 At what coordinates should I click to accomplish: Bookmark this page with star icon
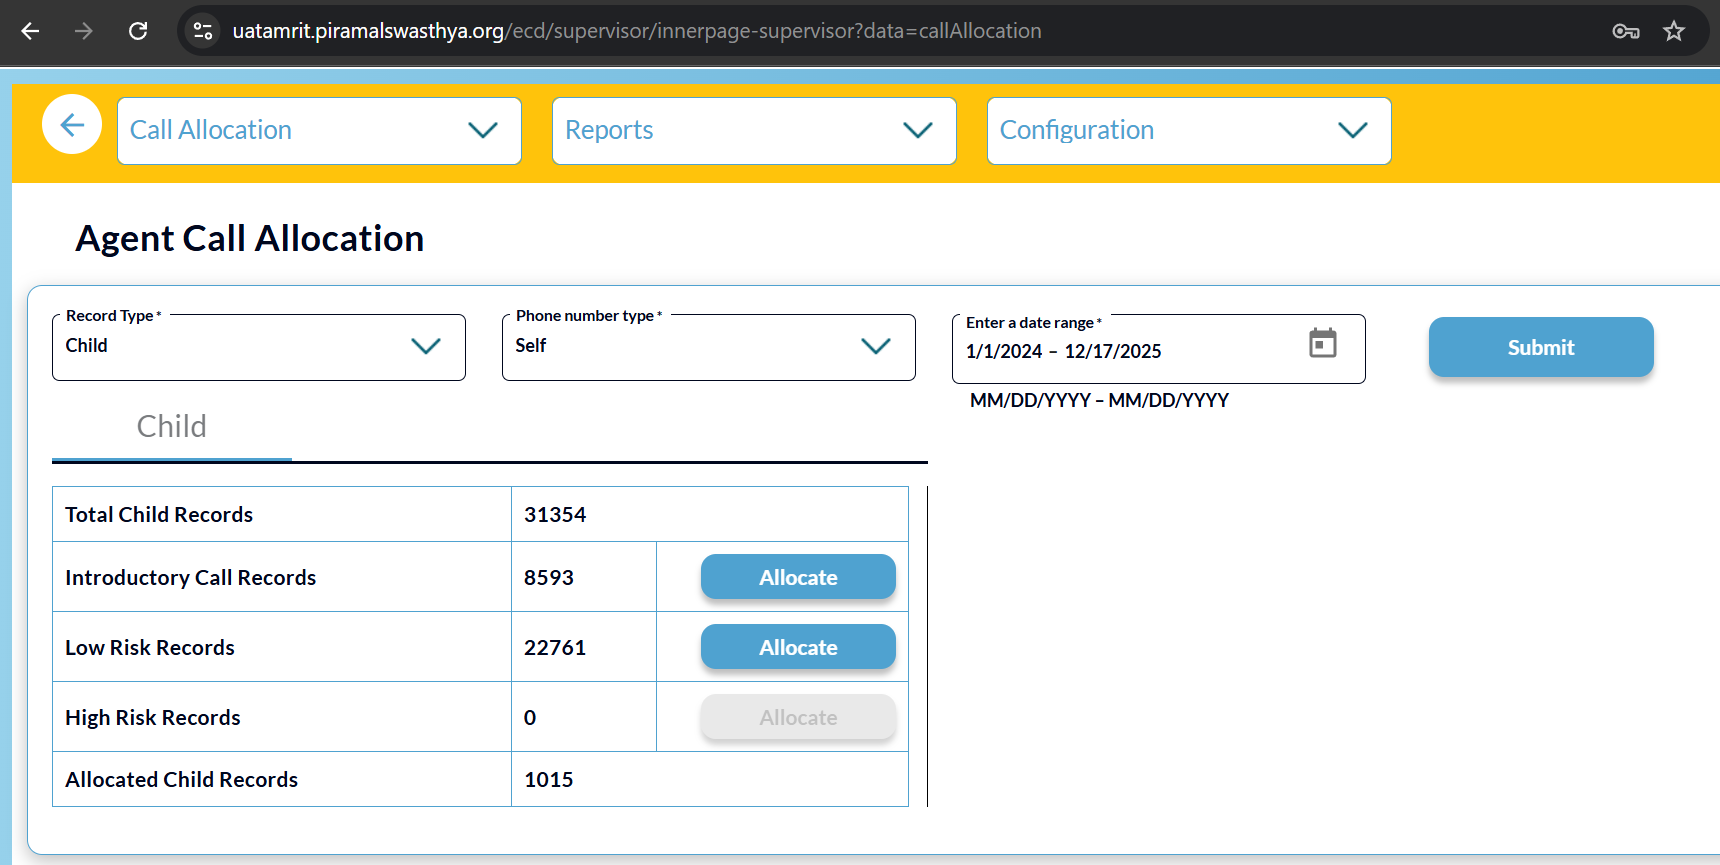[1674, 31]
